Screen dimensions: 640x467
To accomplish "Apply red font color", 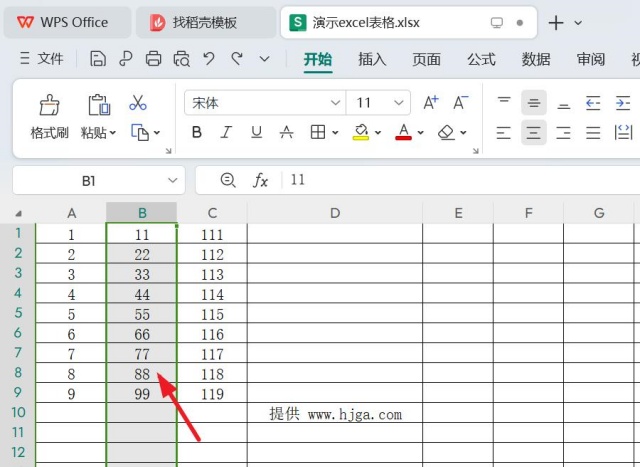I will click(x=403, y=132).
